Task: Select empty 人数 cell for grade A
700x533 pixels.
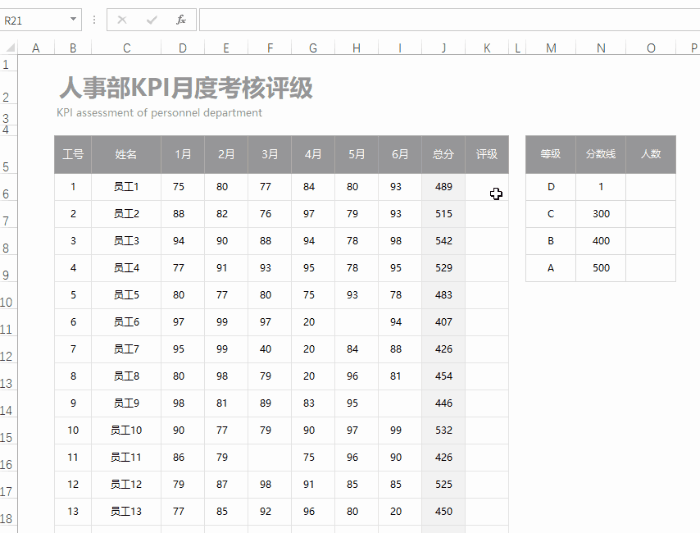Action: 651,268
